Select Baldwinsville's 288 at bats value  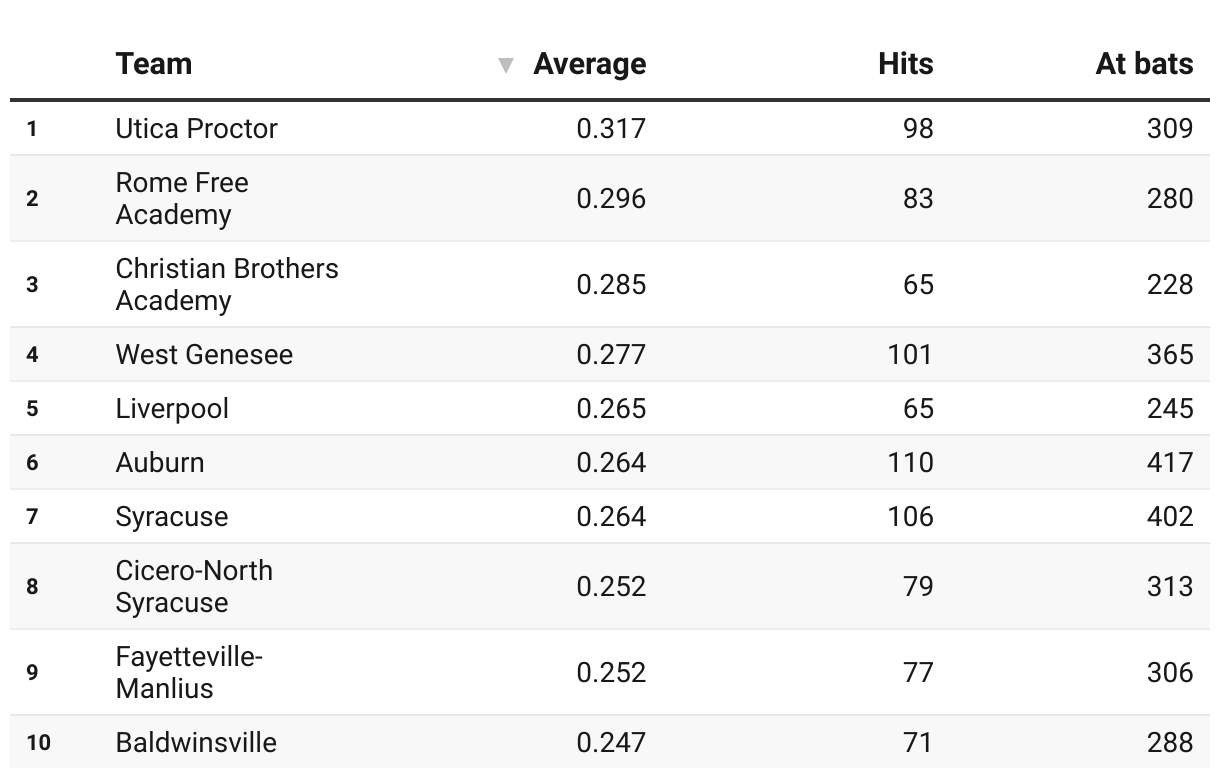[x=1170, y=742]
